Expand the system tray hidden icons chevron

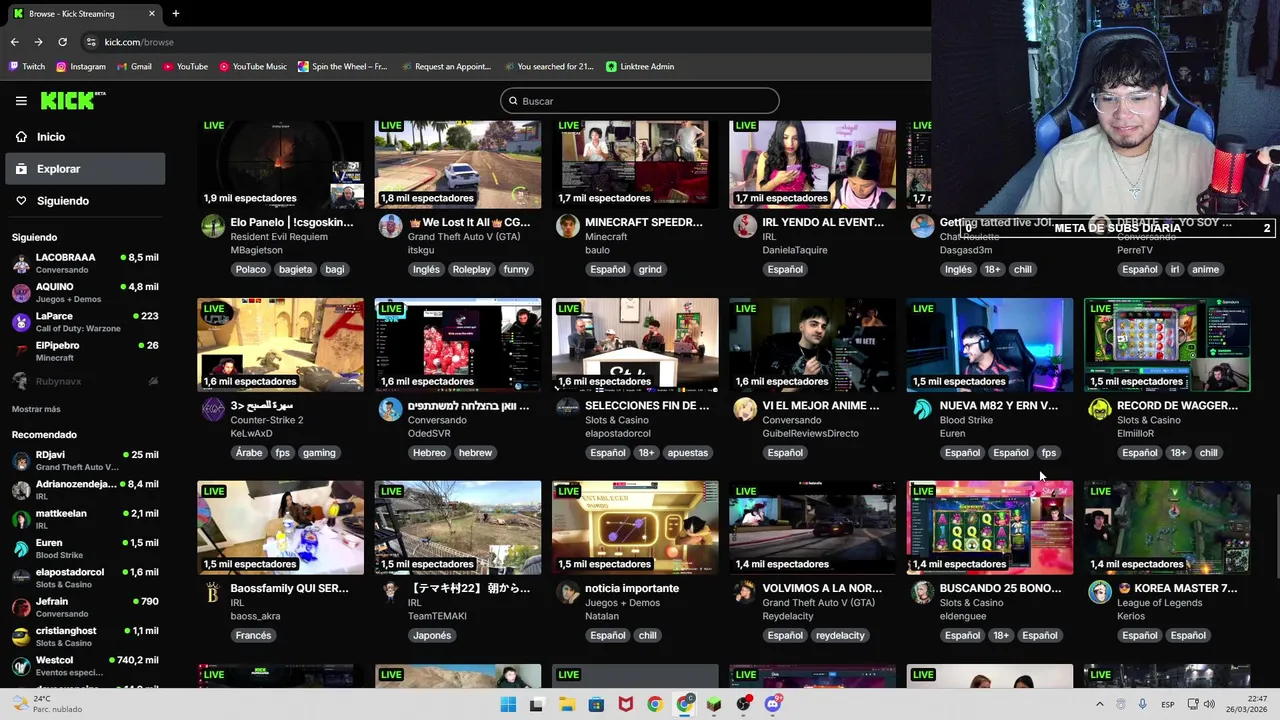point(1099,704)
